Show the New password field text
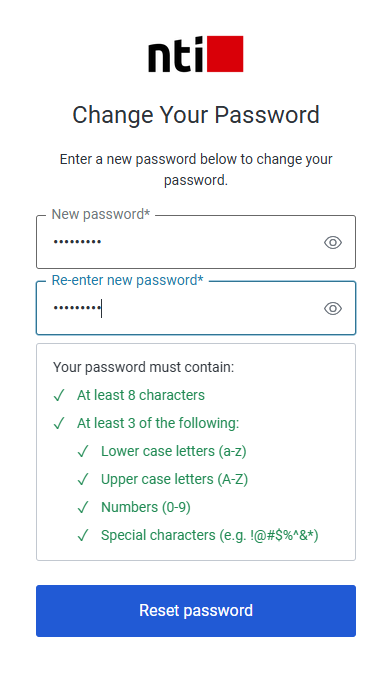 (x=333, y=243)
